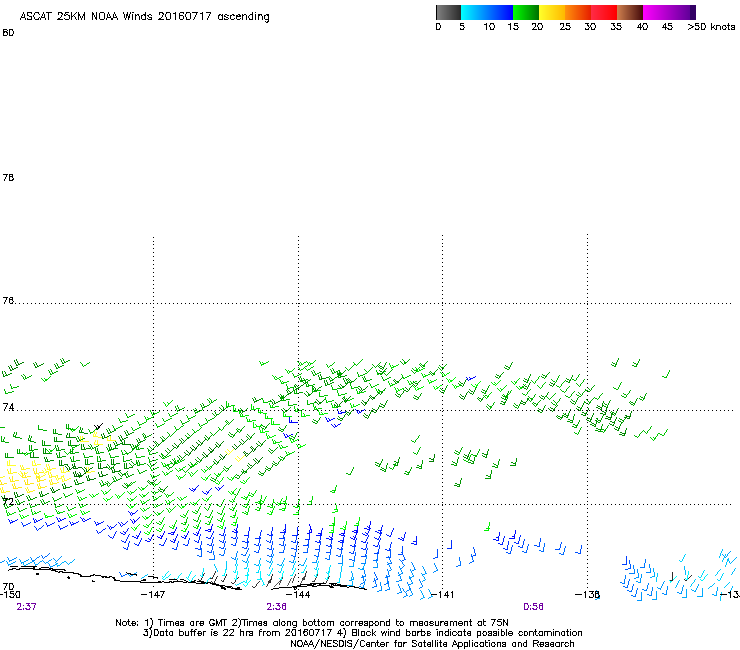Image resolution: width=740 pixels, height=650 pixels.
Task: Click the yellow 20-25 knots legend segment
Action: tap(552, 12)
